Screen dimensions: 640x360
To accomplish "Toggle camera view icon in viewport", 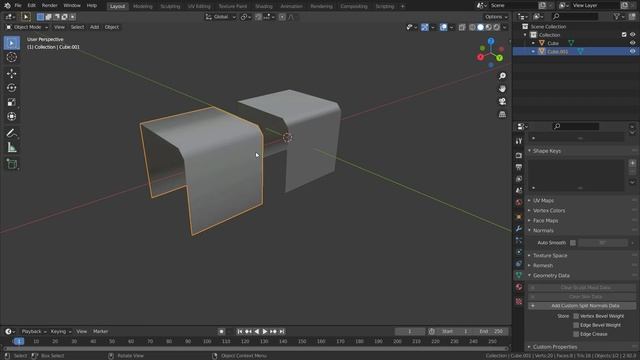I will tap(502, 101).
